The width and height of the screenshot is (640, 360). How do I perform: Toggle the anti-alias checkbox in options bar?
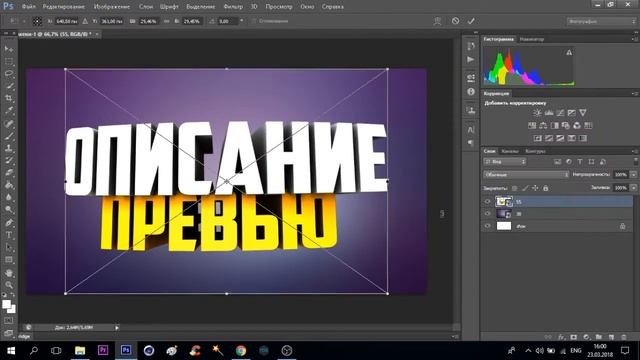(254, 21)
